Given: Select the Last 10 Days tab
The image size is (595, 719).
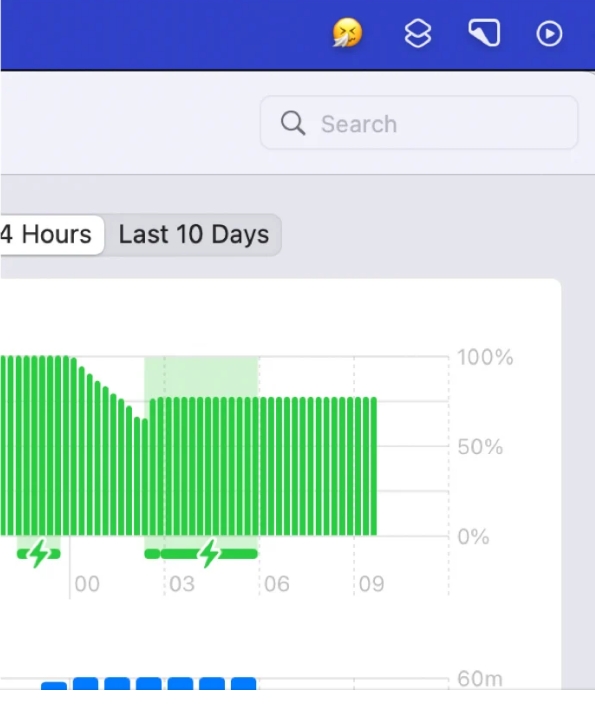Looking at the screenshot, I should [x=193, y=234].
